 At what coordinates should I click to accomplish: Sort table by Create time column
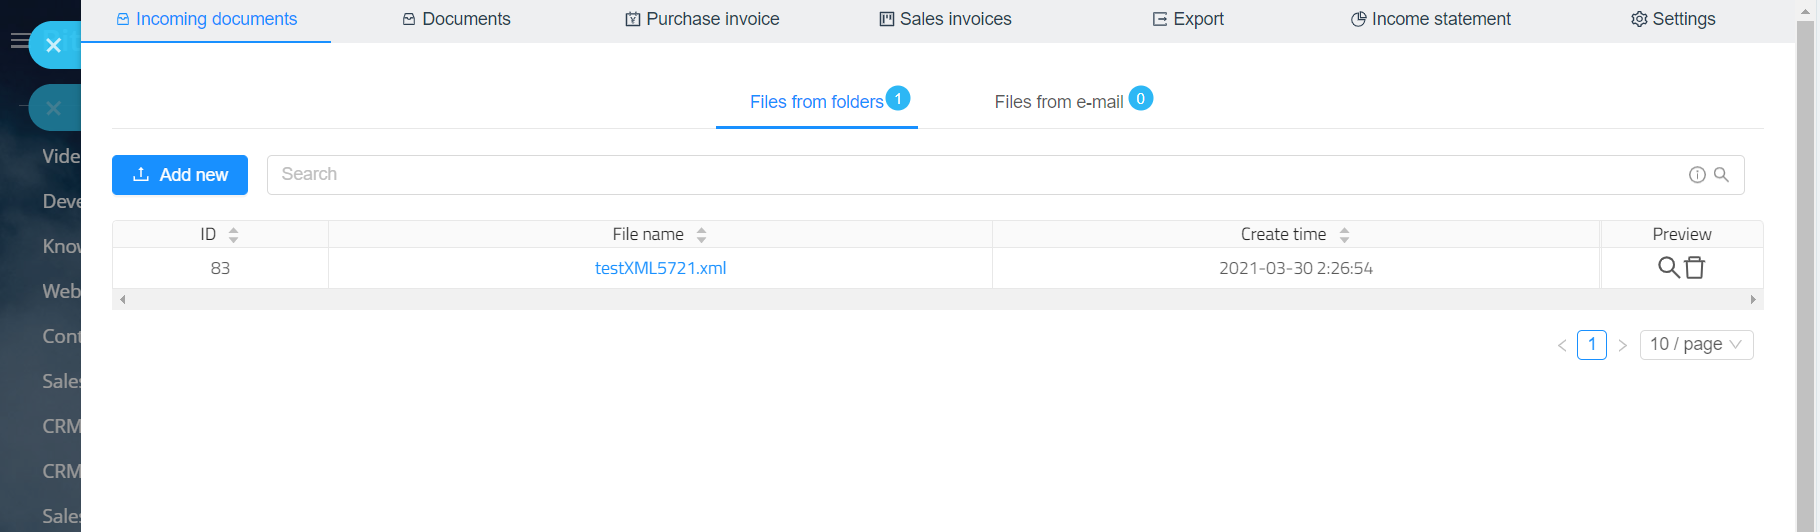click(x=1344, y=235)
